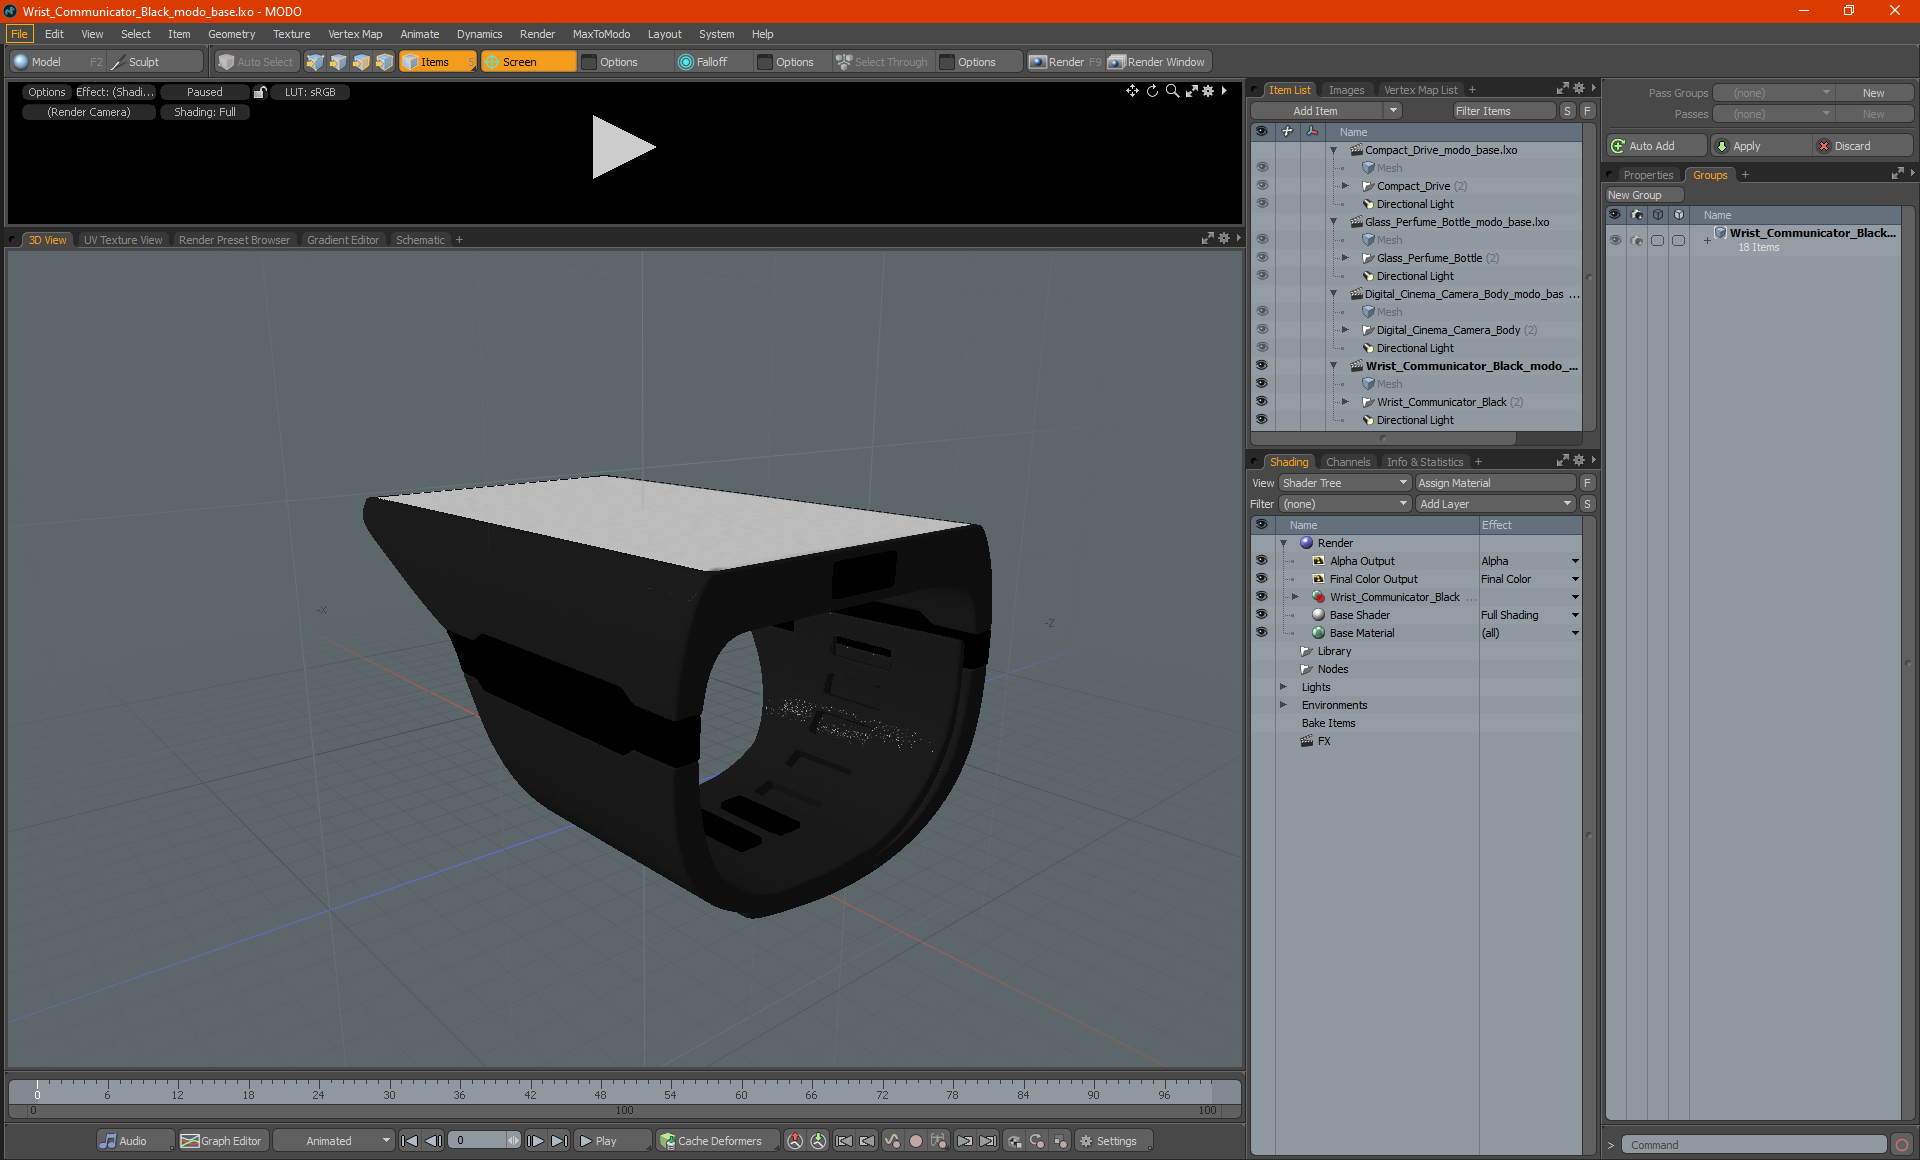The height and width of the screenshot is (1160, 1920).
Task: Open the Add Layer dropdown
Action: (1495, 504)
